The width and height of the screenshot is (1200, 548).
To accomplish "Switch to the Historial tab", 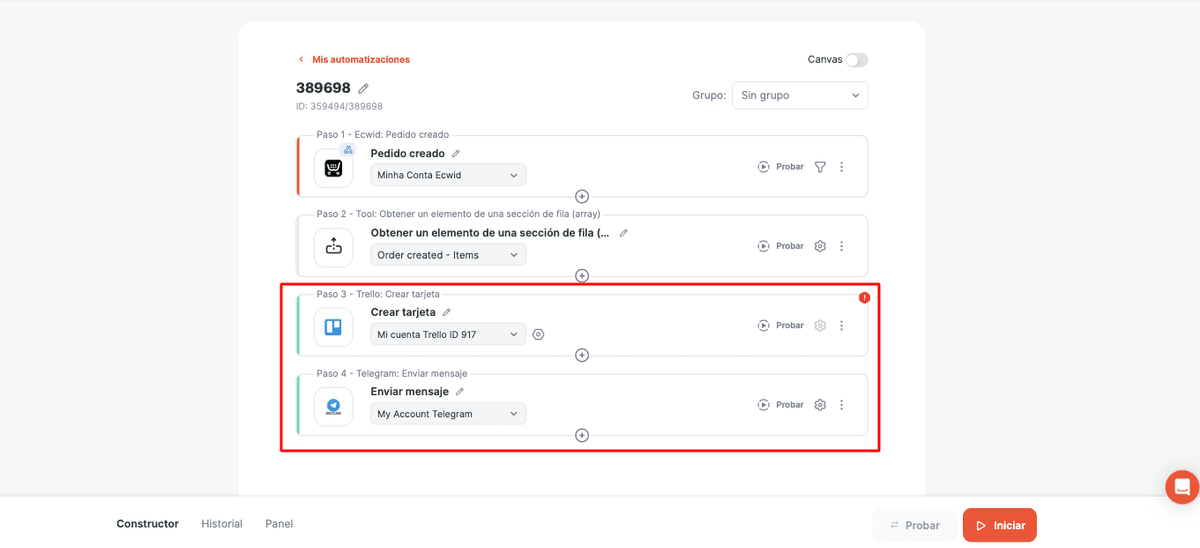I will pyautogui.click(x=222, y=524).
